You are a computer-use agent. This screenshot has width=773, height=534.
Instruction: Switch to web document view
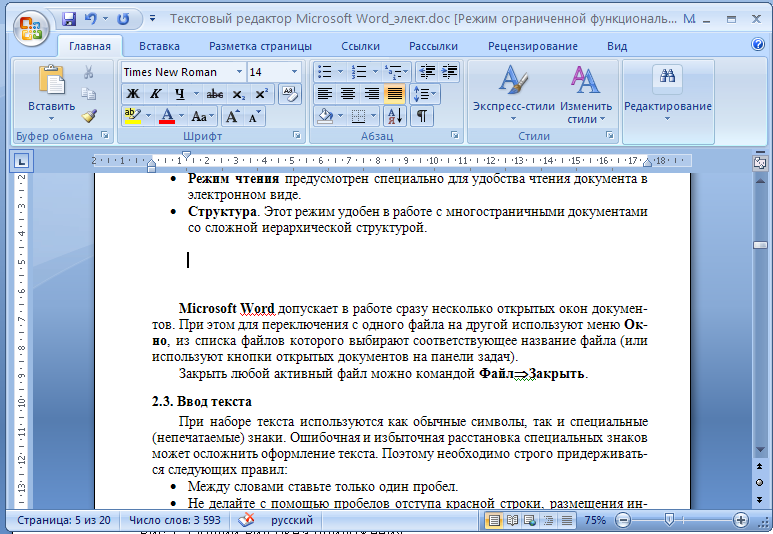pyautogui.click(x=530, y=520)
